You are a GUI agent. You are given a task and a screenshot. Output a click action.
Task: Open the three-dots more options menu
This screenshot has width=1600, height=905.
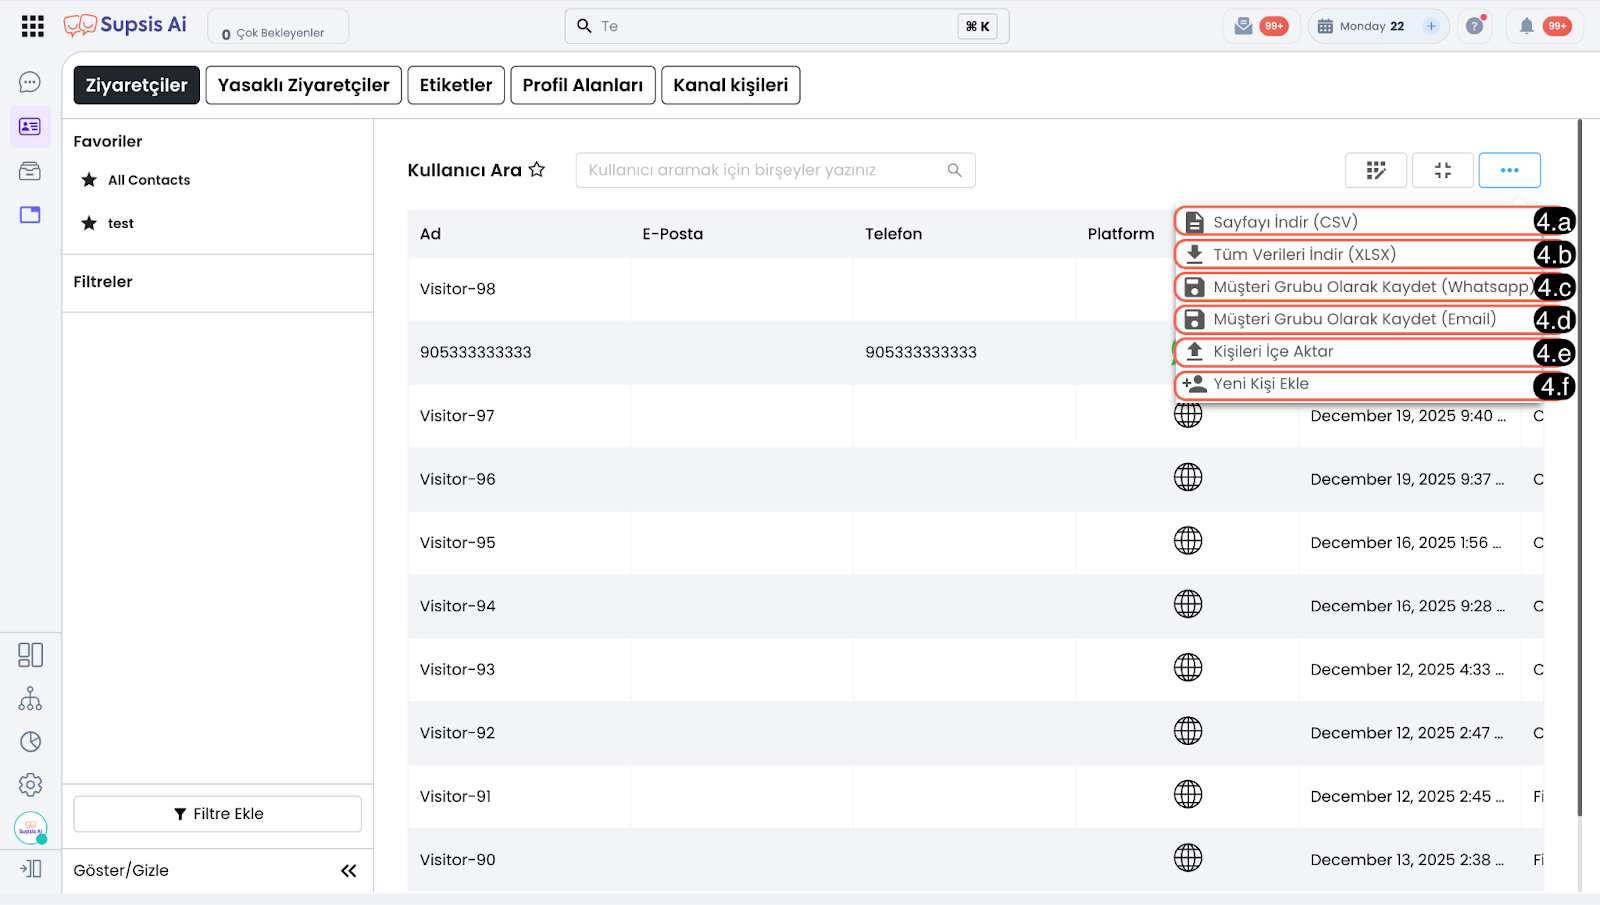click(1509, 170)
